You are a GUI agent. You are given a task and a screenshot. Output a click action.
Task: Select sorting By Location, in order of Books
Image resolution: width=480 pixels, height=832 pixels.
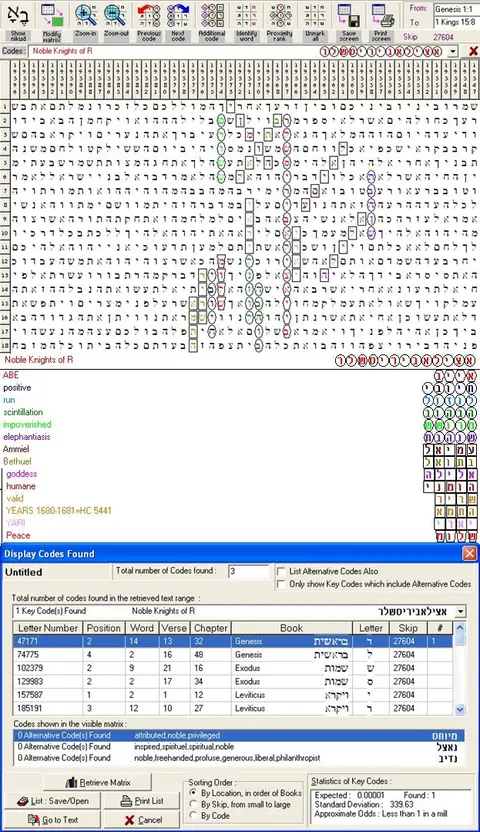[x=194, y=793]
